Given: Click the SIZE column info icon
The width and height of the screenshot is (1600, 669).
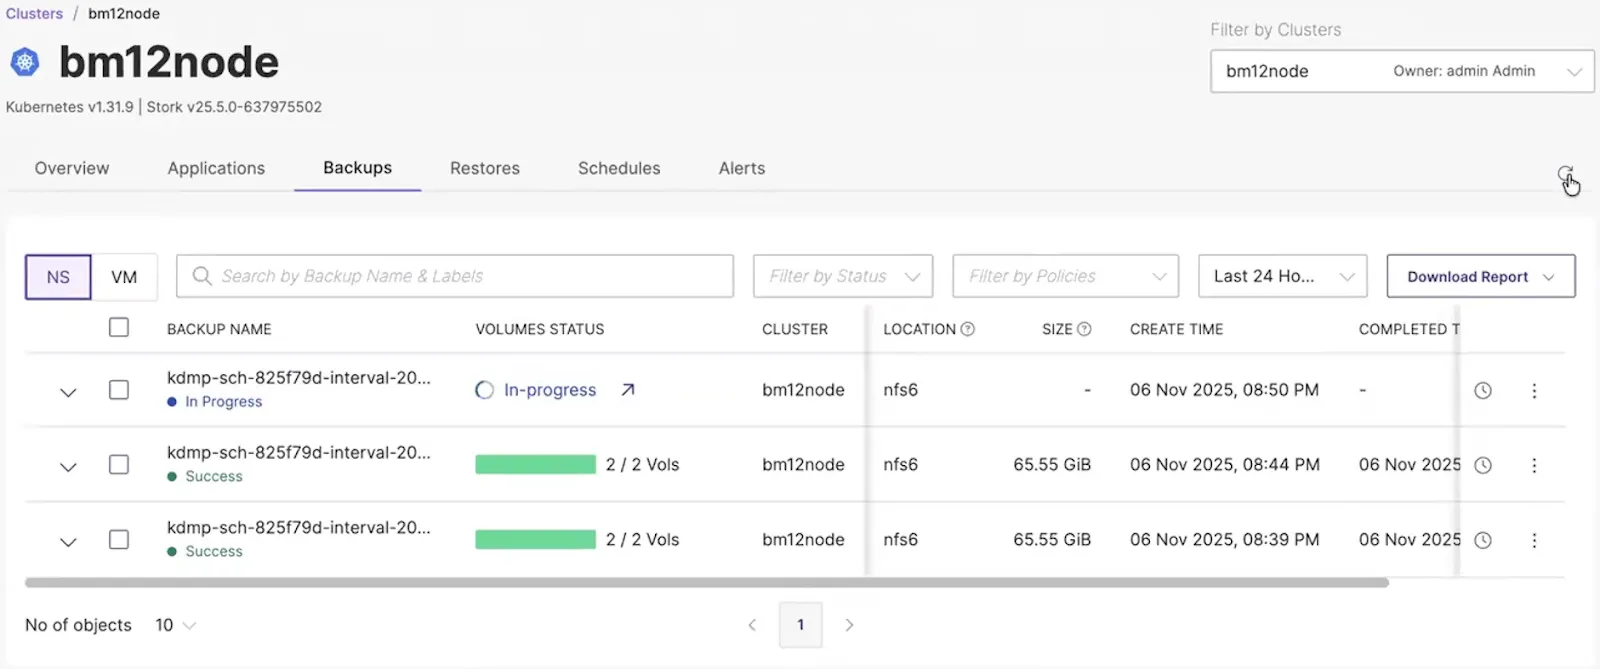Looking at the screenshot, I should (1084, 329).
